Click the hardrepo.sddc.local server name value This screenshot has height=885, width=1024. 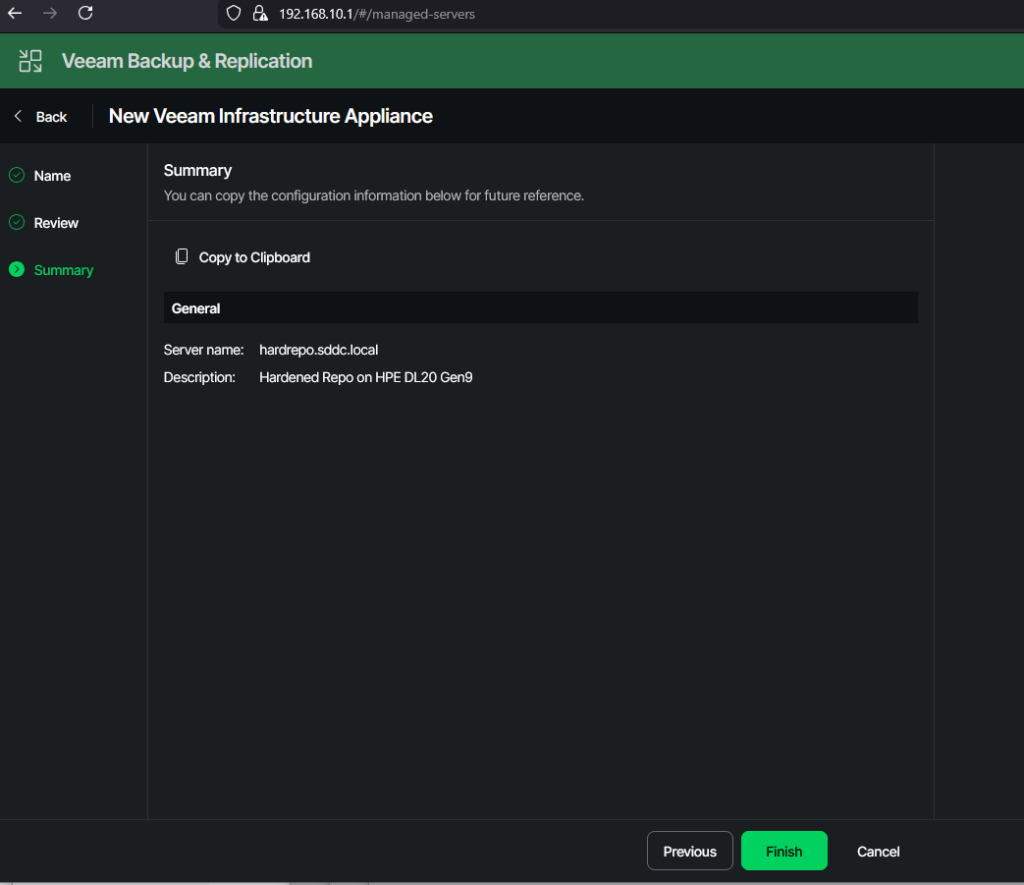click(x=318, y=350)
